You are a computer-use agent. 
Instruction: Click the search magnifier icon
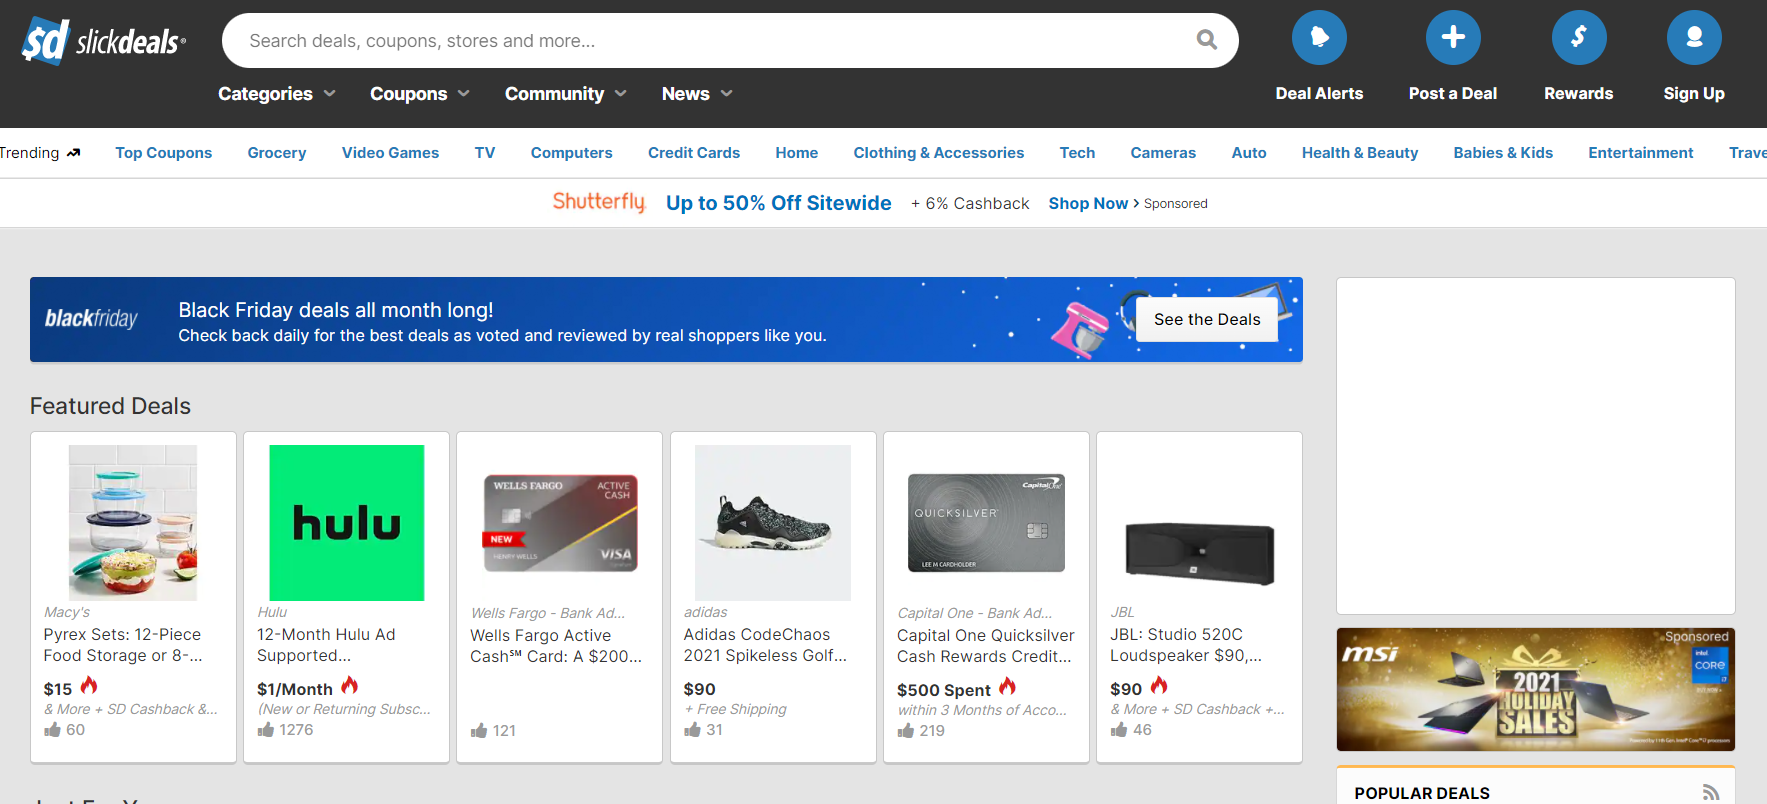[1207, 40]
